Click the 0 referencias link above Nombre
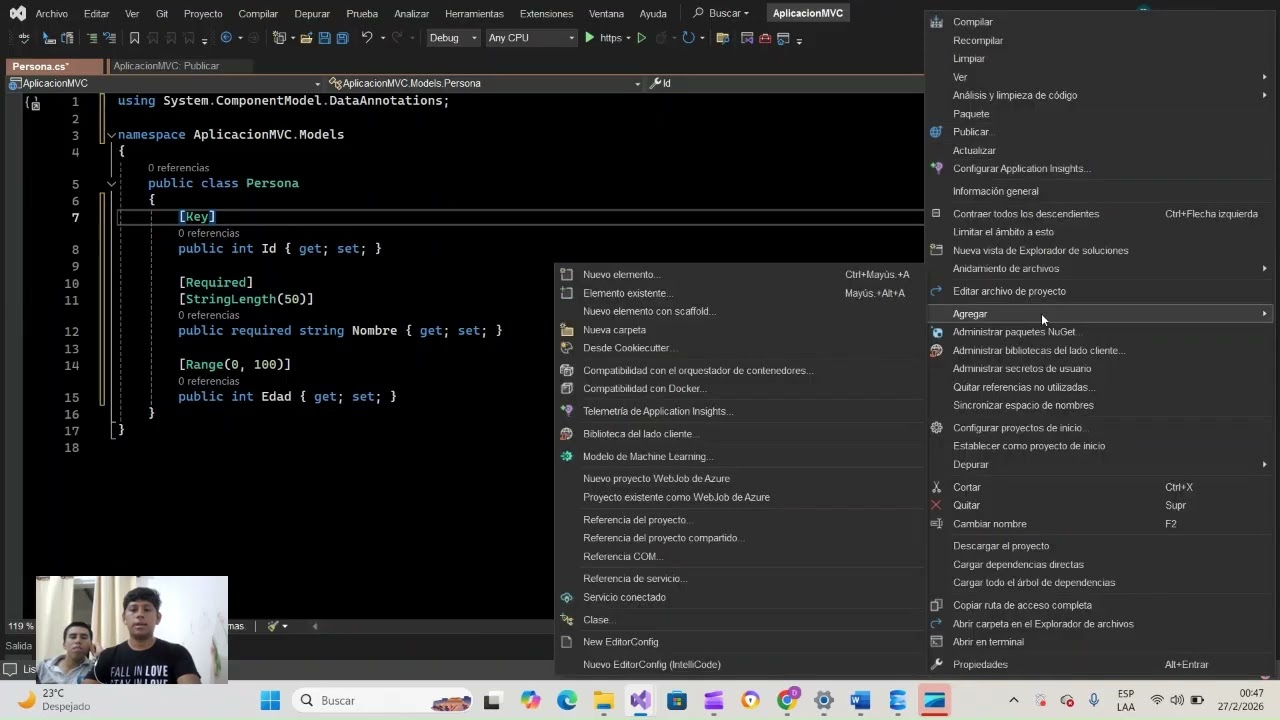Viewport: 1280px width, 720px height. point(209,315)
